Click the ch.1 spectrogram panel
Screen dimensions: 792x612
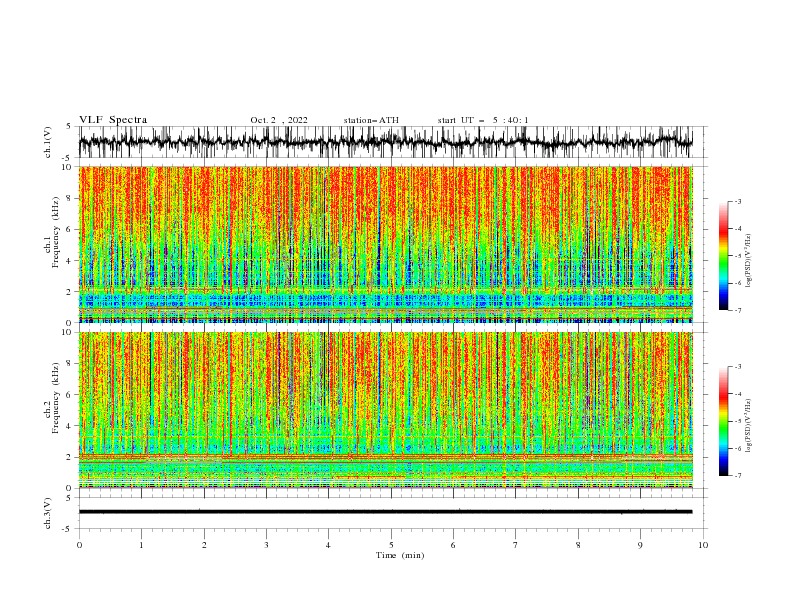click(x=385, y=244)
